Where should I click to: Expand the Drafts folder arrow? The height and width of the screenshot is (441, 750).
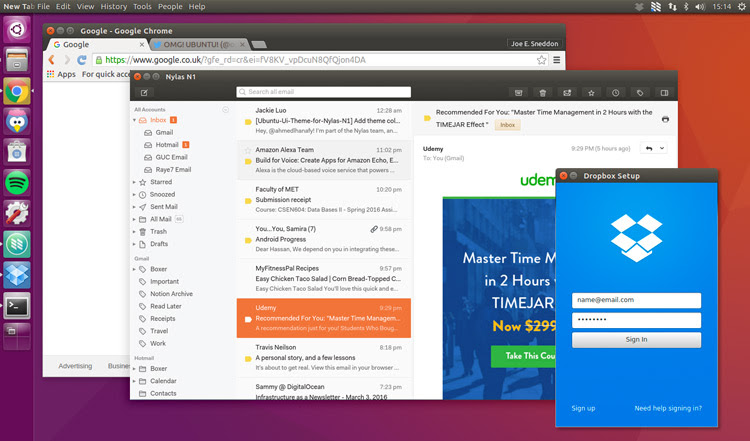[x=134, y=244]
